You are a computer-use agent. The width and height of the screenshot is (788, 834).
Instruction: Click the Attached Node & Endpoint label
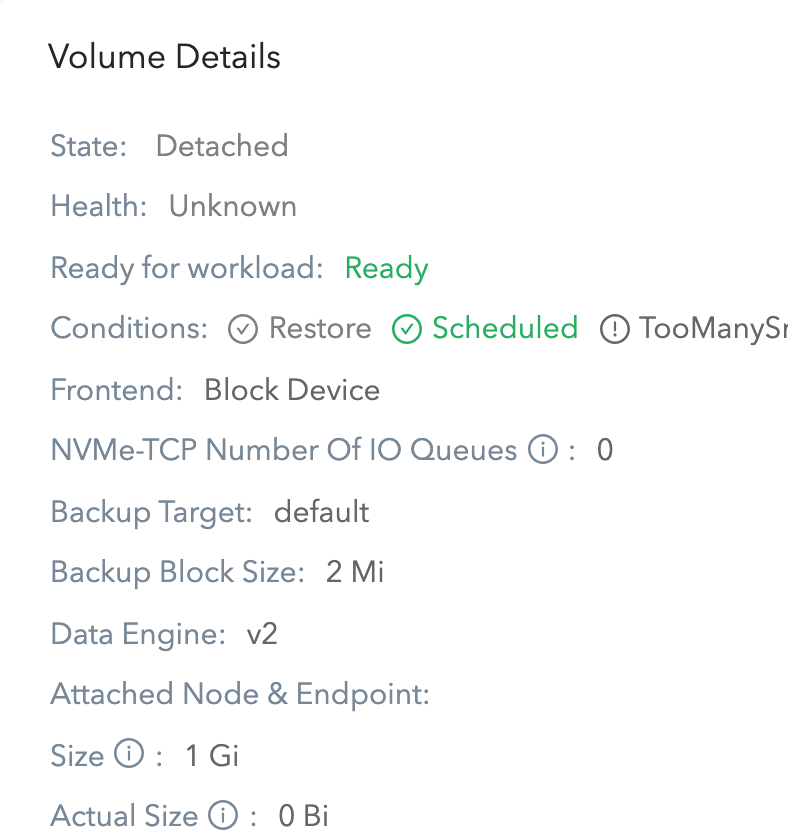point(240,694)
